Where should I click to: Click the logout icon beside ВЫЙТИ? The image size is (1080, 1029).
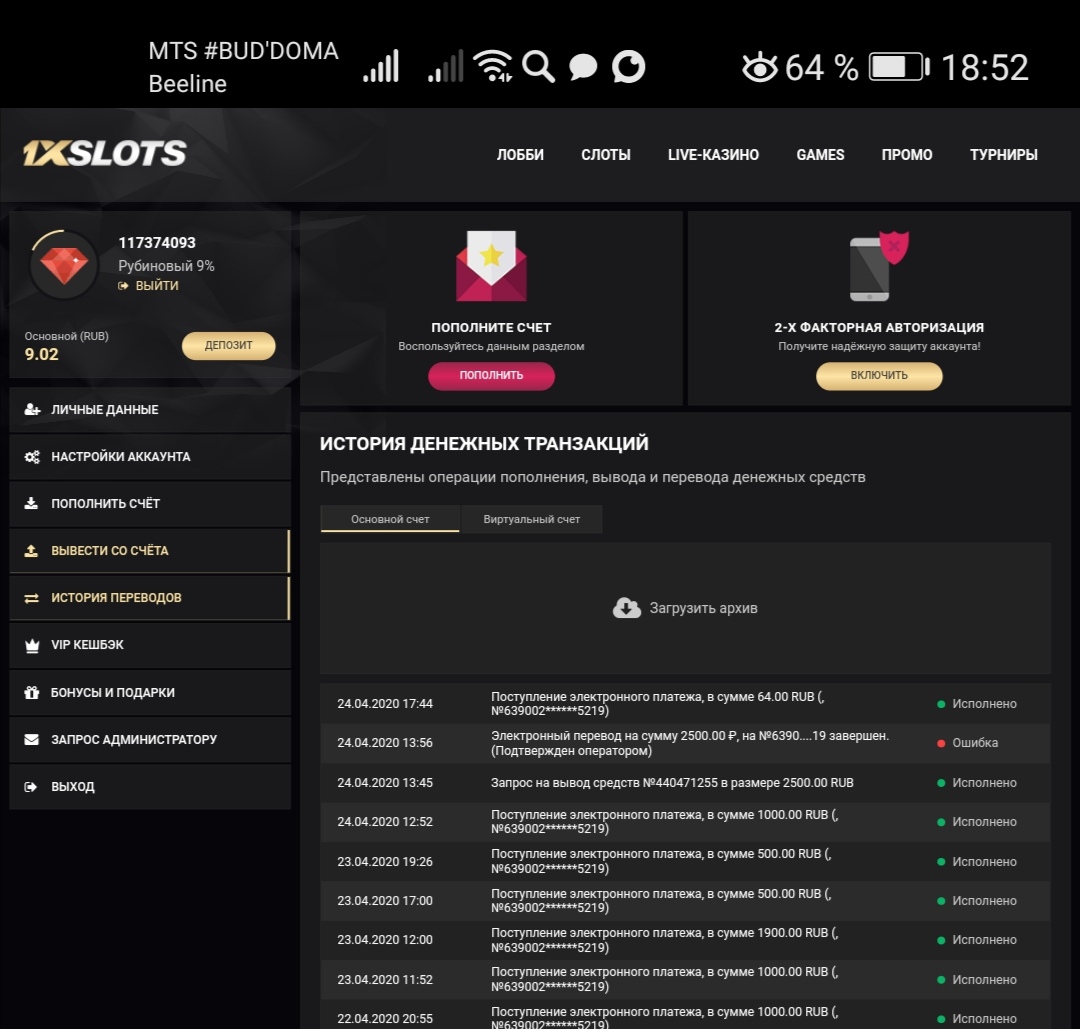(x=123, y=286)
